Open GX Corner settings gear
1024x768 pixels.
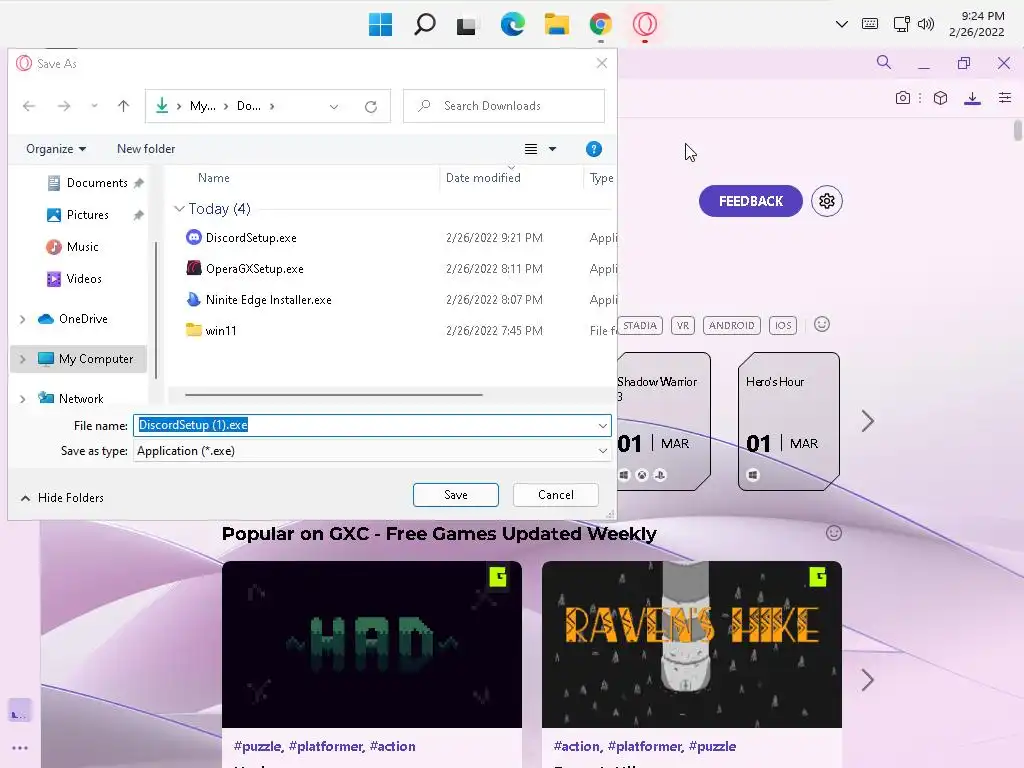827,201
